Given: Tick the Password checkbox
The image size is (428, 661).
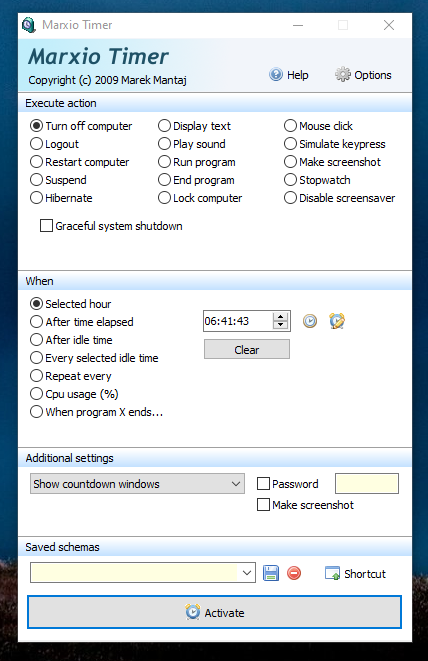Looking at the screenshot, I should (263, 484).
